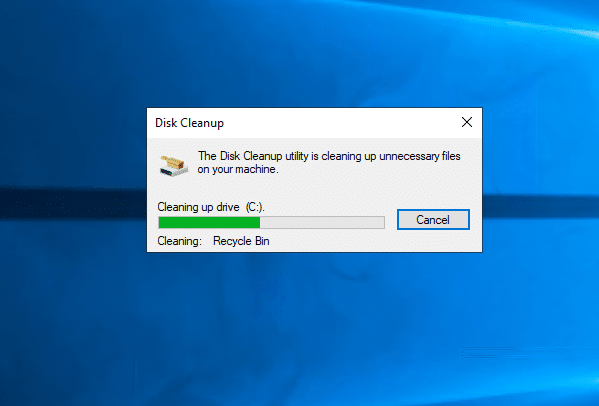Cancel the disk cleanup operation
Viewport: 599px width, 406px height.
[433, 220]
